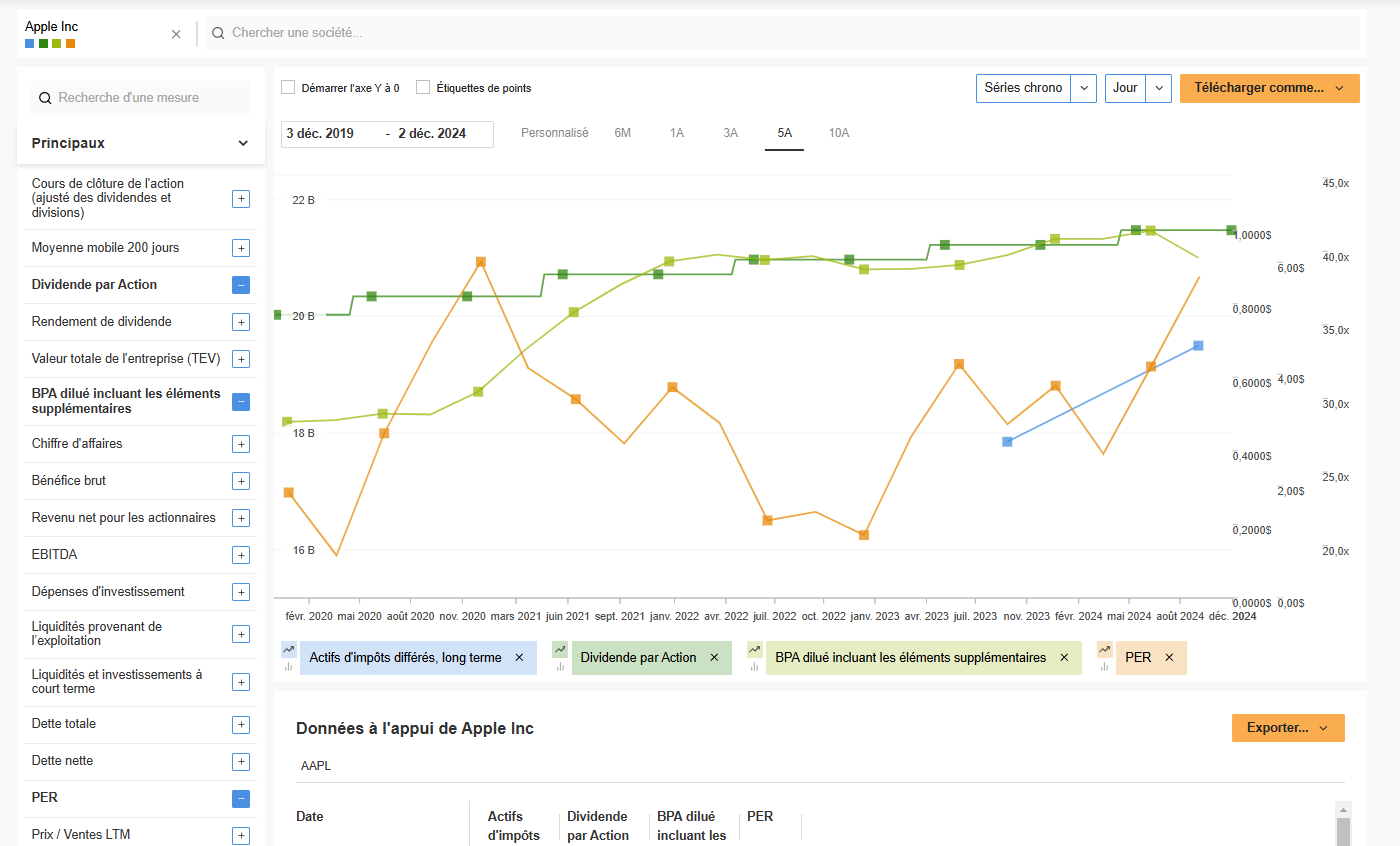Select the 1A range tab

[677, 133]
